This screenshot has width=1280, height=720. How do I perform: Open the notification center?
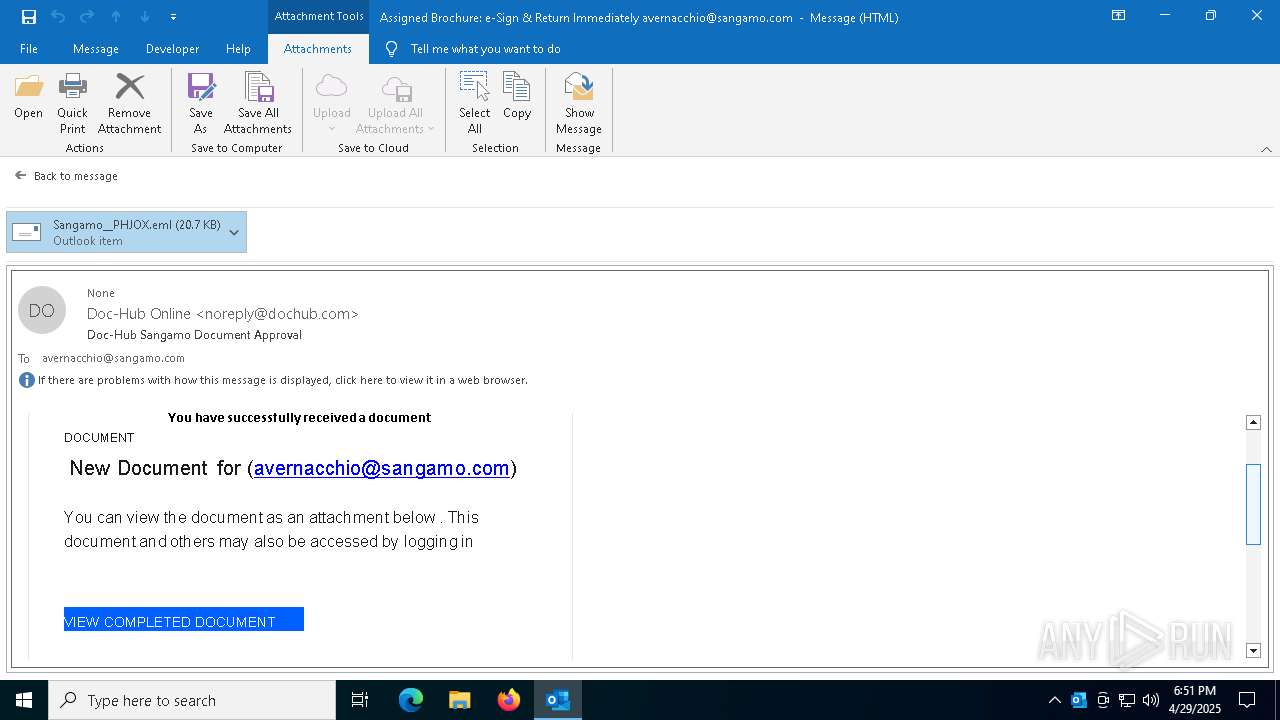tap(1247, 700)
